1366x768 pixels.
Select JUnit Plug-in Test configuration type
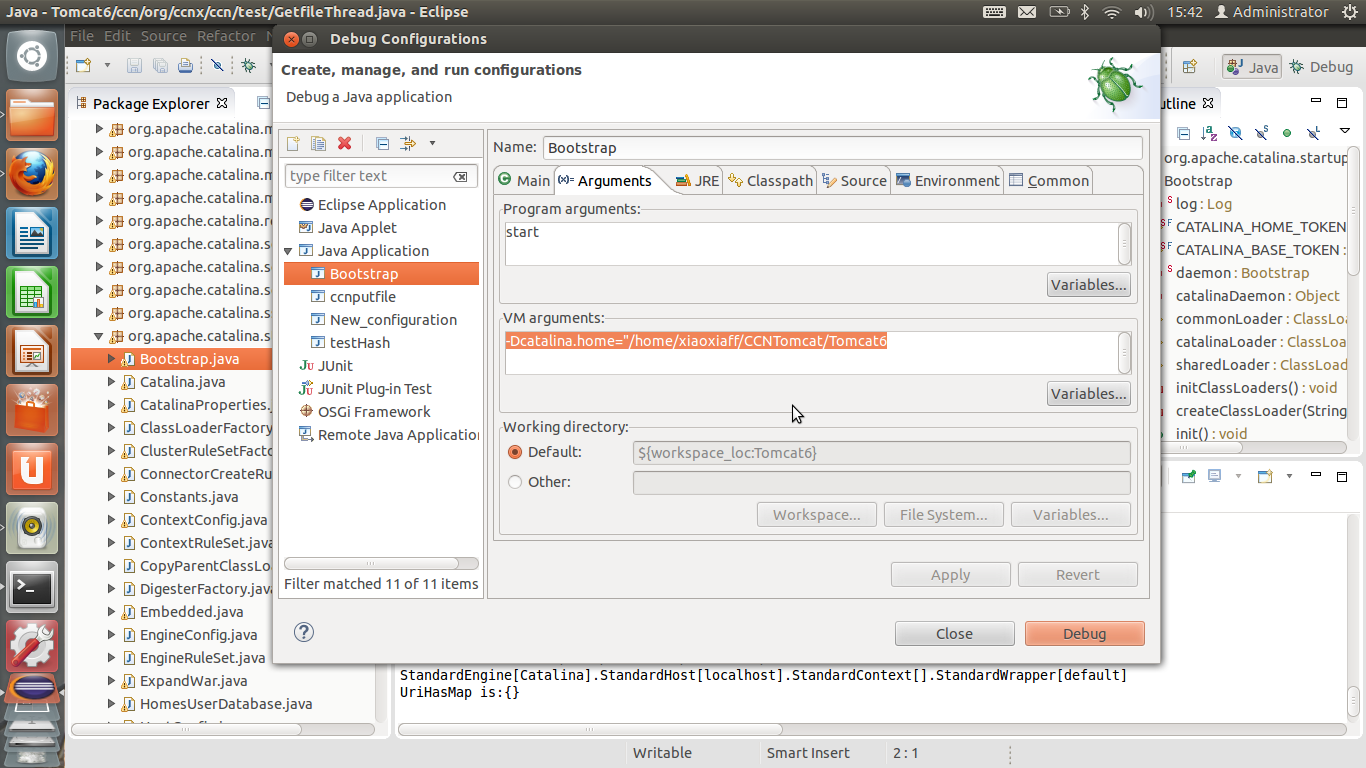point(374,389)
